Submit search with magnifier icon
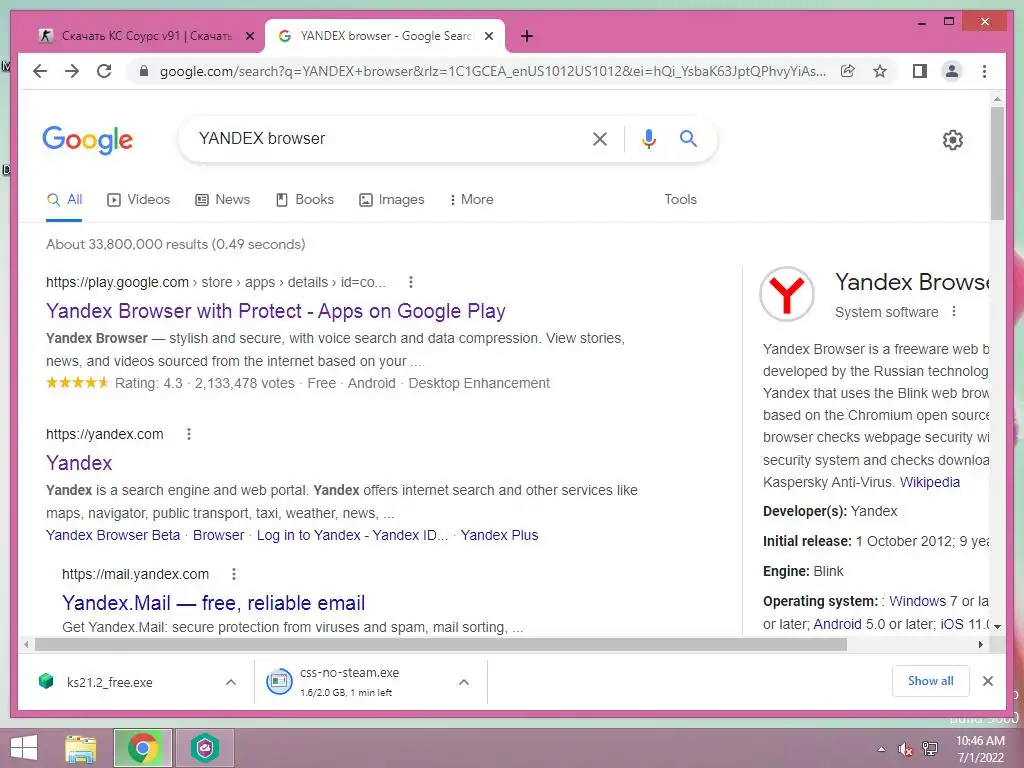 (688, 138)
